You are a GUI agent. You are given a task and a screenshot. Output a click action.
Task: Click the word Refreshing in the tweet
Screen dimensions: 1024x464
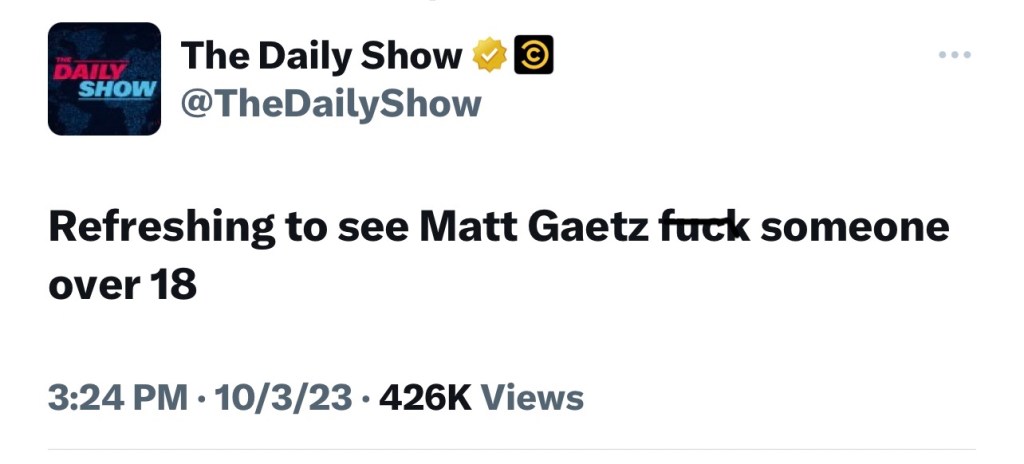click(162, 228)
